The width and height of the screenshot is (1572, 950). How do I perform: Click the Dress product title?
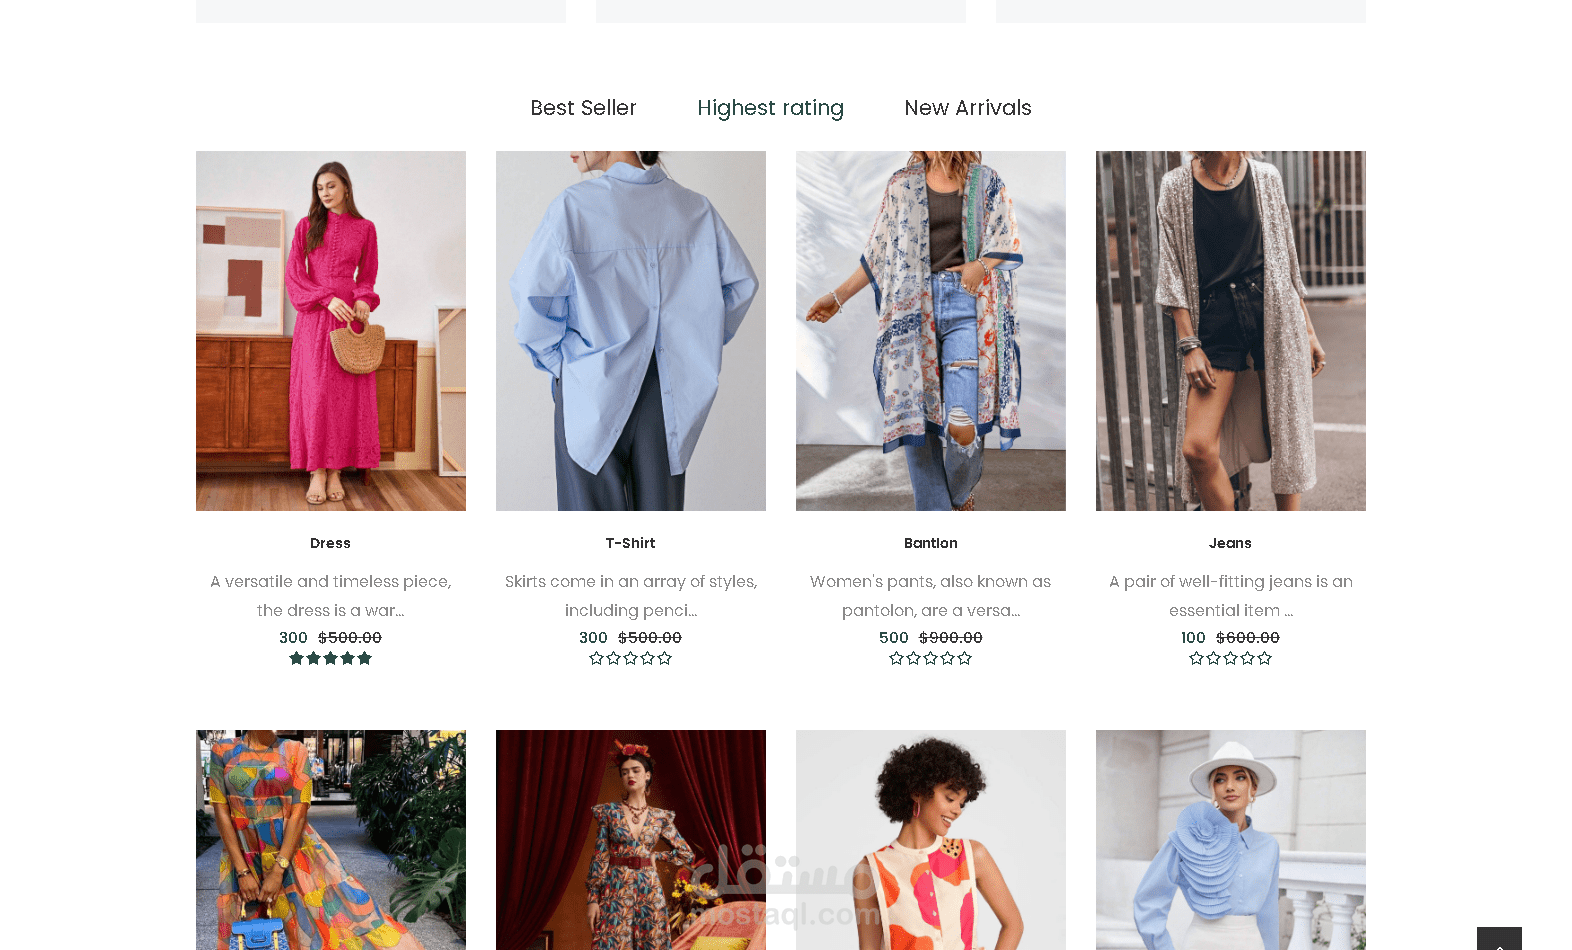(x=330, y=543)
